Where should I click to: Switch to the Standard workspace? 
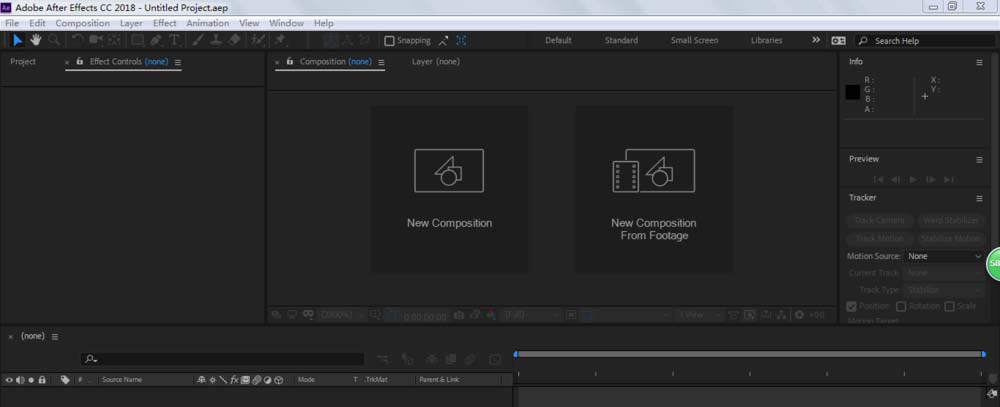(x=621, y=40)
